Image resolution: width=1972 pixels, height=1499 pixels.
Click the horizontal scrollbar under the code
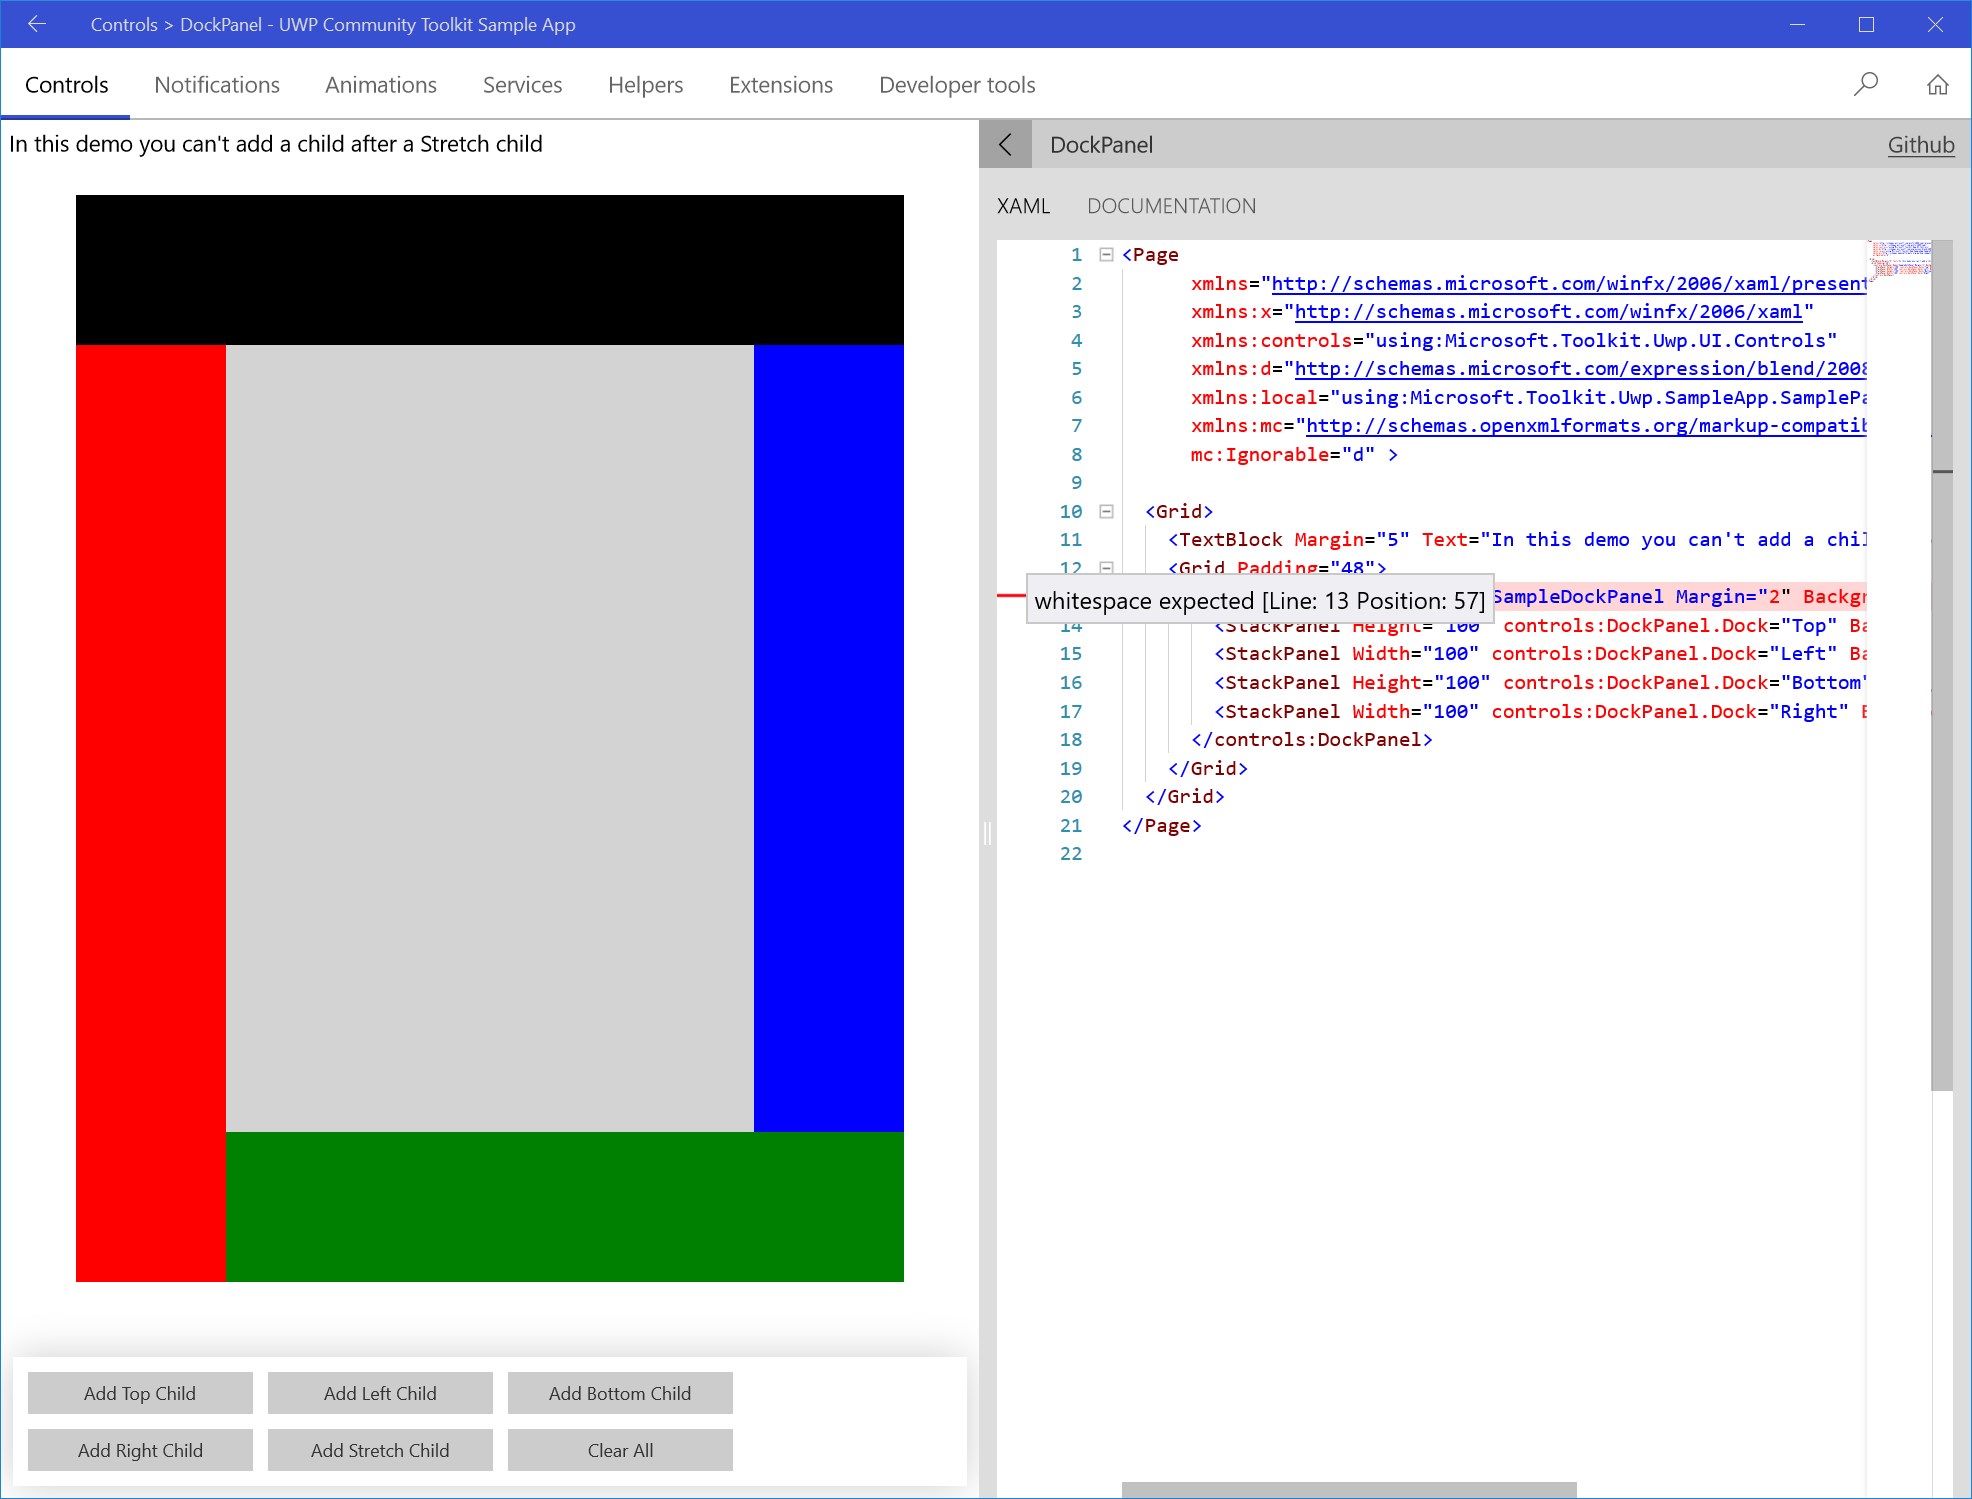coord(1348,1490)
